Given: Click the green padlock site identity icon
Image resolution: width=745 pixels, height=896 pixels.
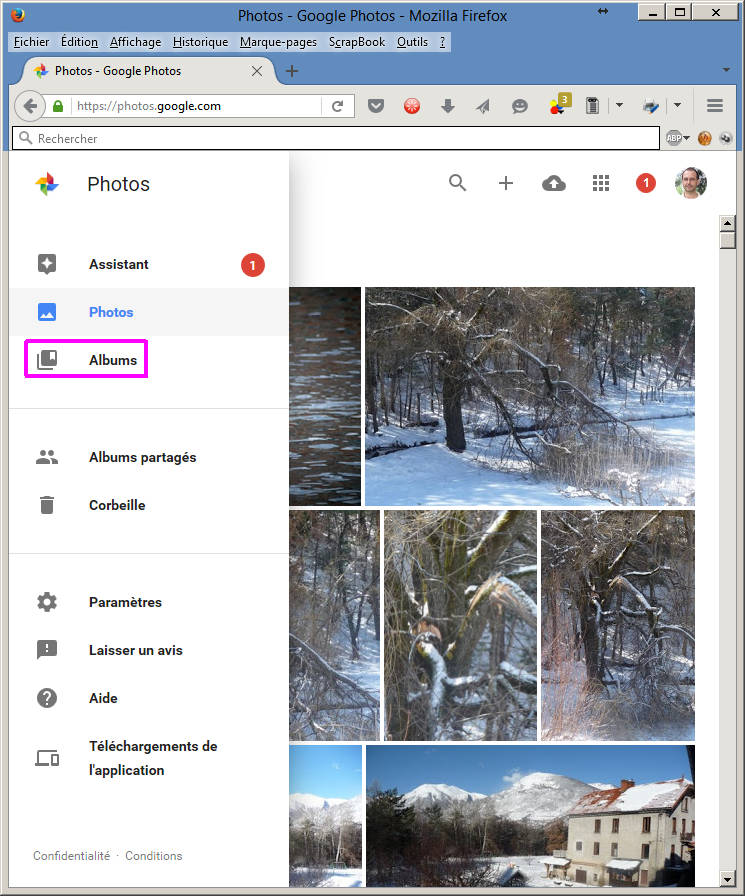Looking at the screenshot, I should pyautogui.click(x=58, y=106).
